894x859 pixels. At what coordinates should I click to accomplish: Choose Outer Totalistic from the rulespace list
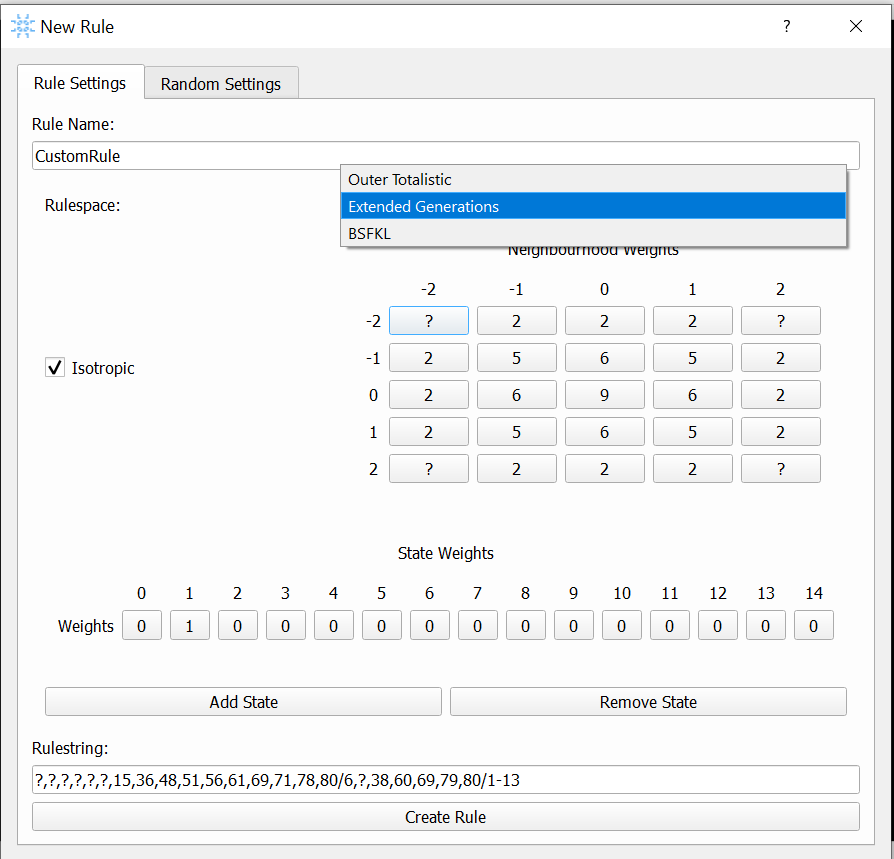click(593, 180)
